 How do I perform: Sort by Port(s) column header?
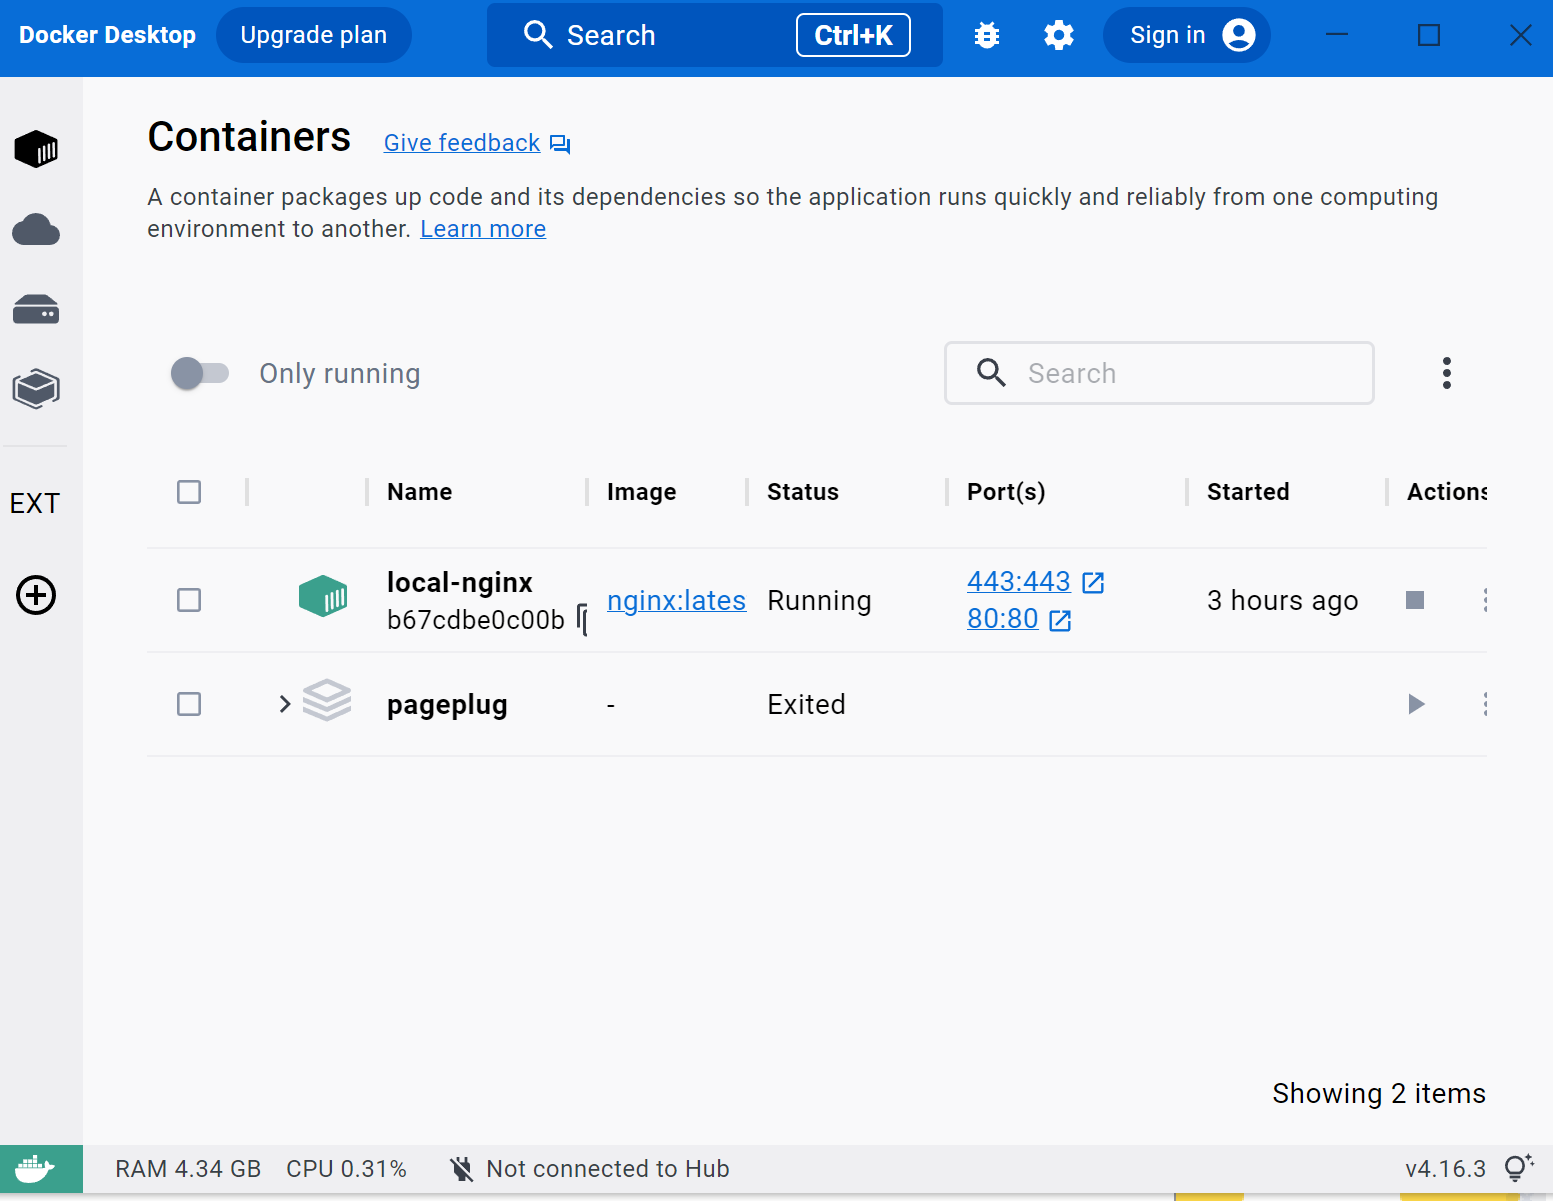1006,492
